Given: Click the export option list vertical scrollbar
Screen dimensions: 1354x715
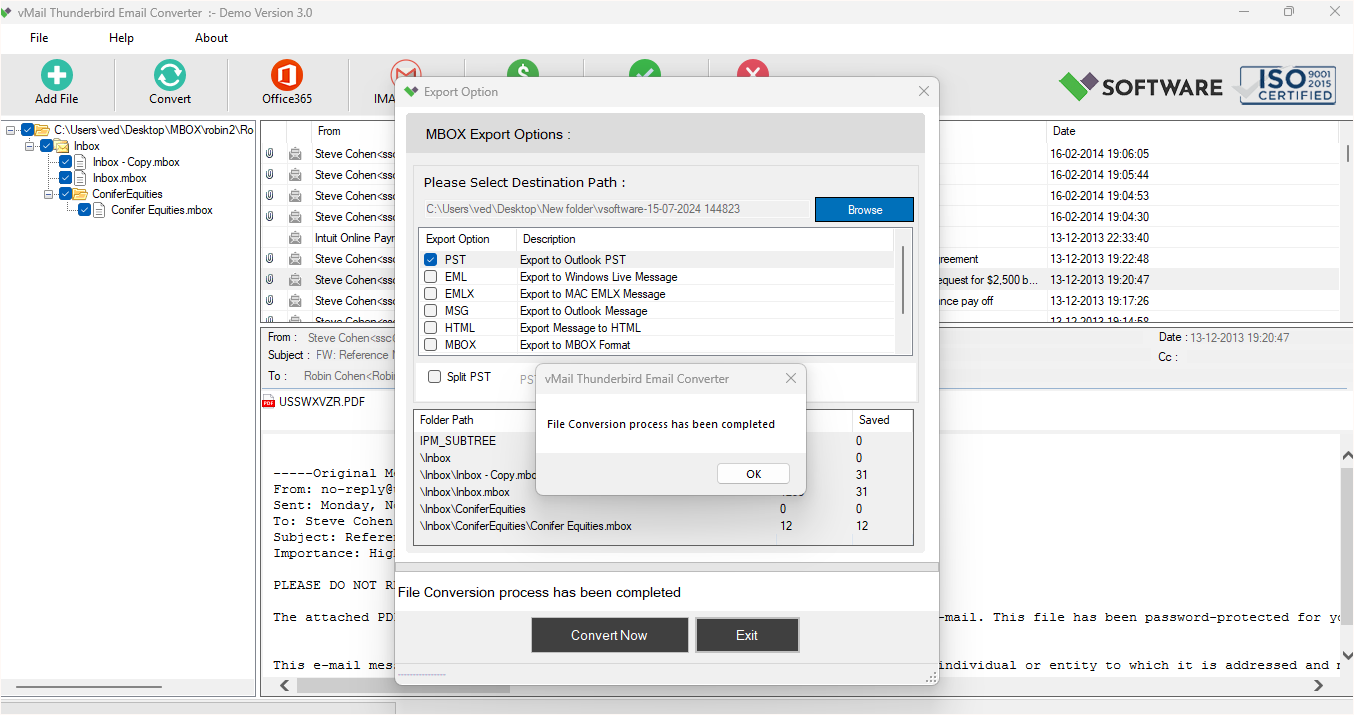Looking at the screenshot, I should tap(903, 280).
